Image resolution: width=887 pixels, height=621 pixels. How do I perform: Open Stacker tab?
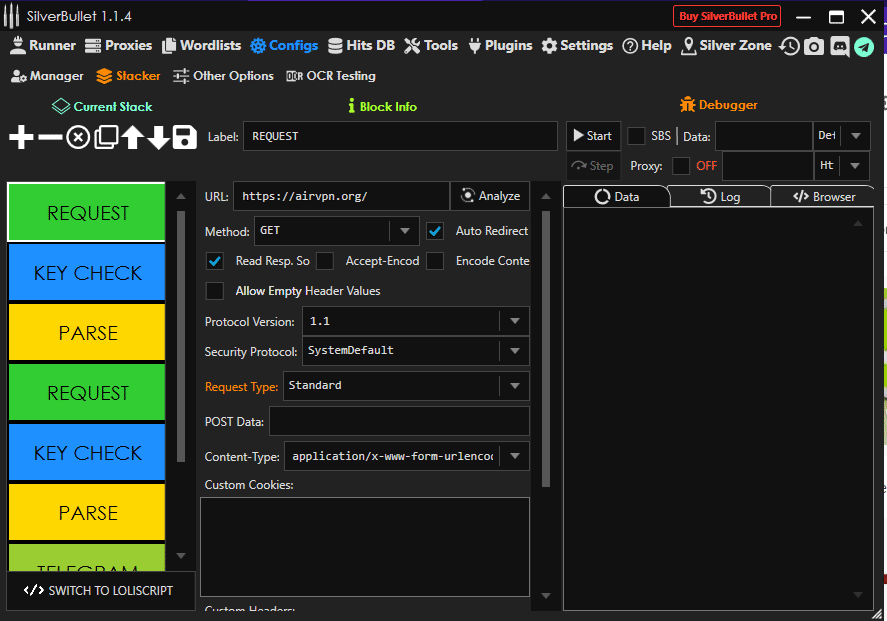(128, 76)
